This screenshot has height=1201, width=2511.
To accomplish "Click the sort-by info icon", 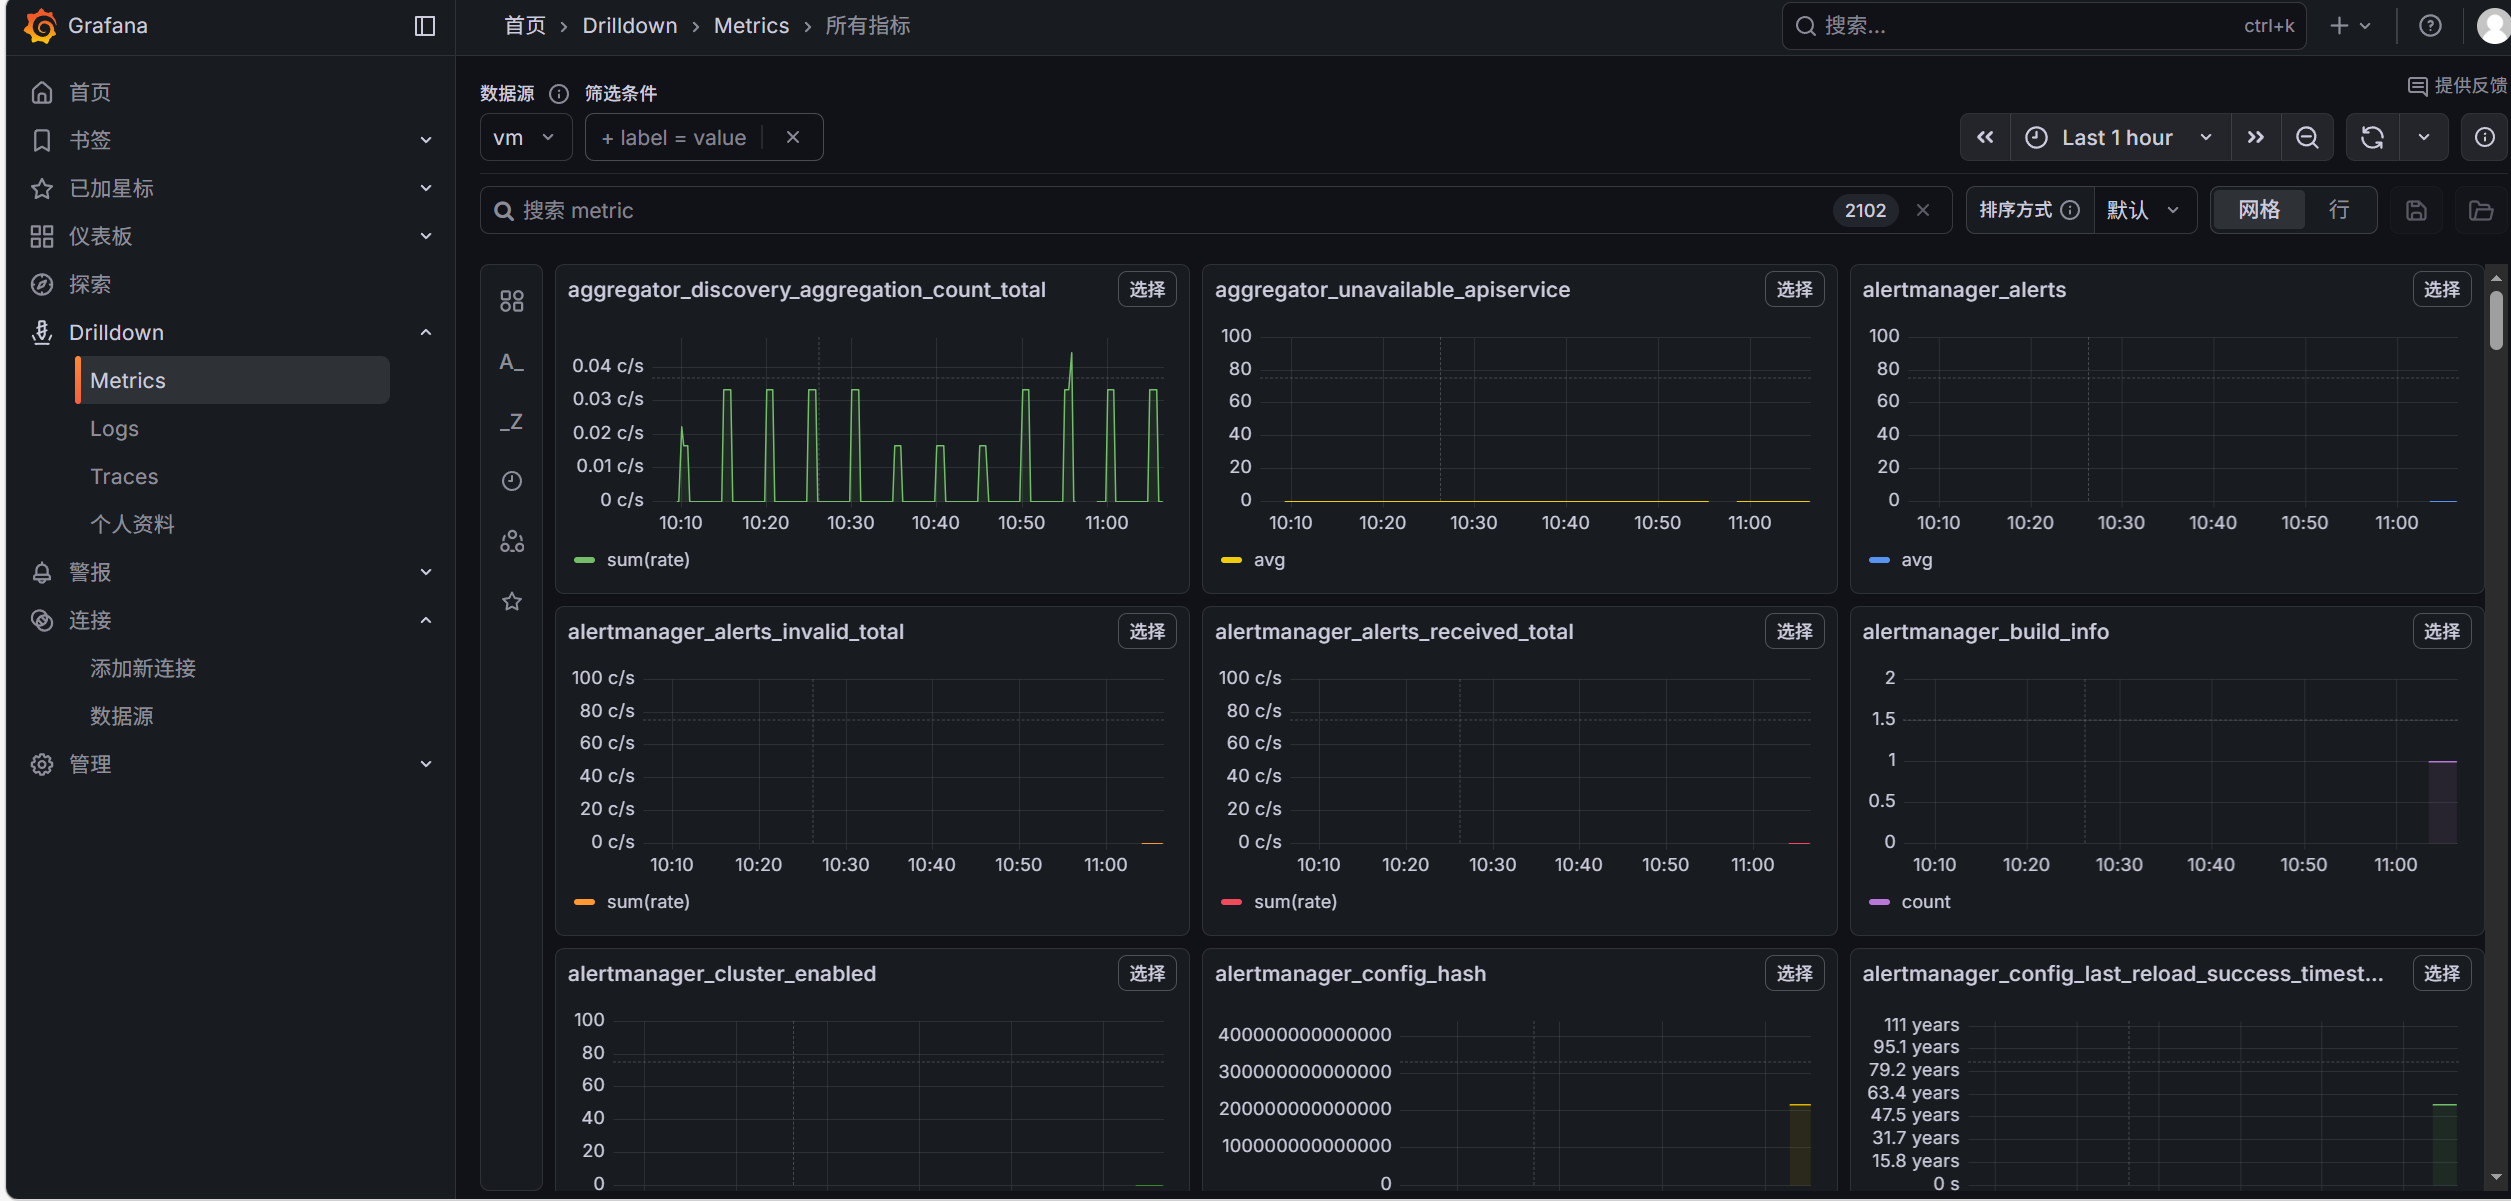I will click(2071, 210).
